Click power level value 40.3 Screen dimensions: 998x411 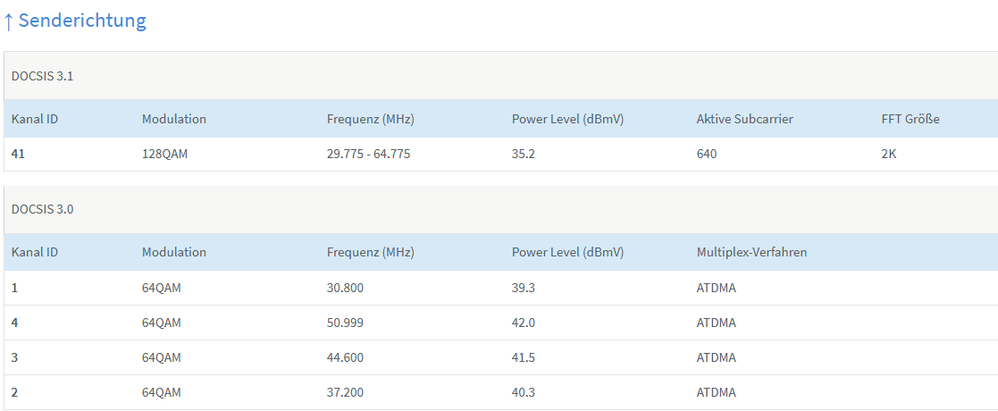(525, 392)
